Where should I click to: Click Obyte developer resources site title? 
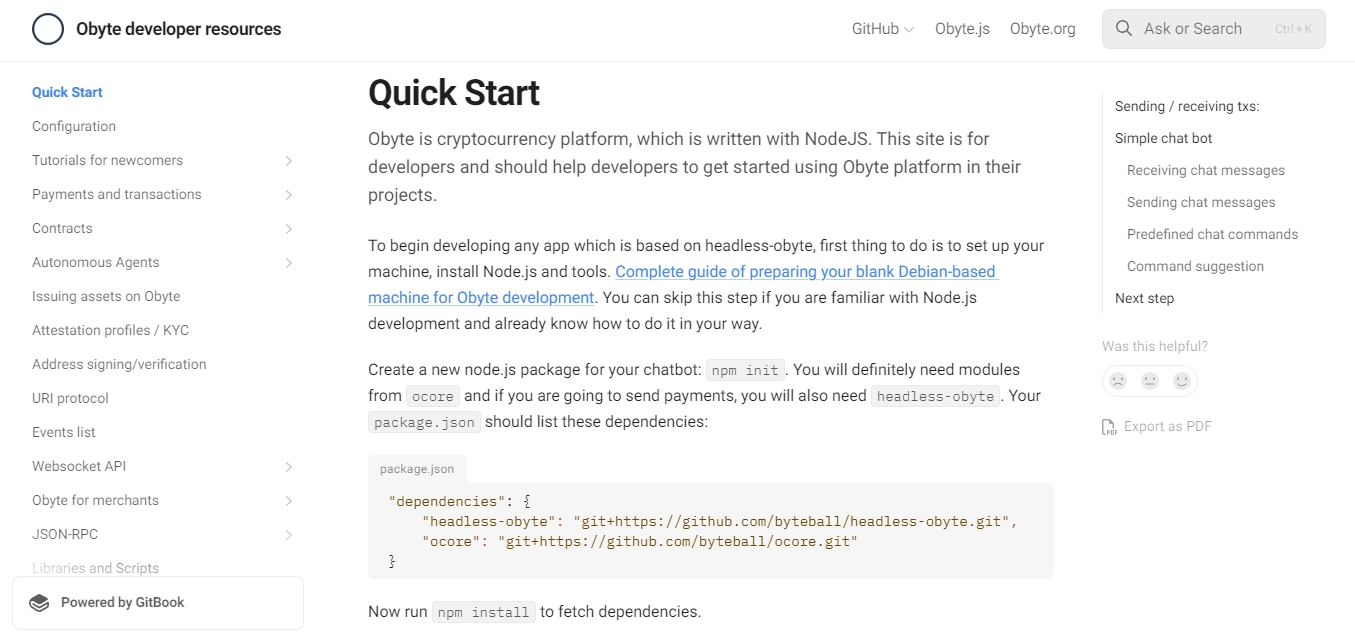click(x=178, y=29)
